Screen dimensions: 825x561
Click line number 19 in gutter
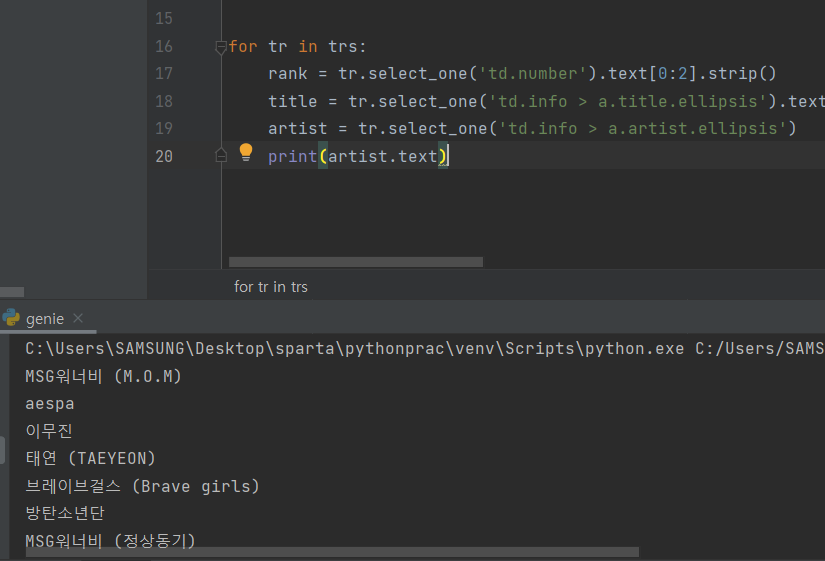tap(164, 128)
